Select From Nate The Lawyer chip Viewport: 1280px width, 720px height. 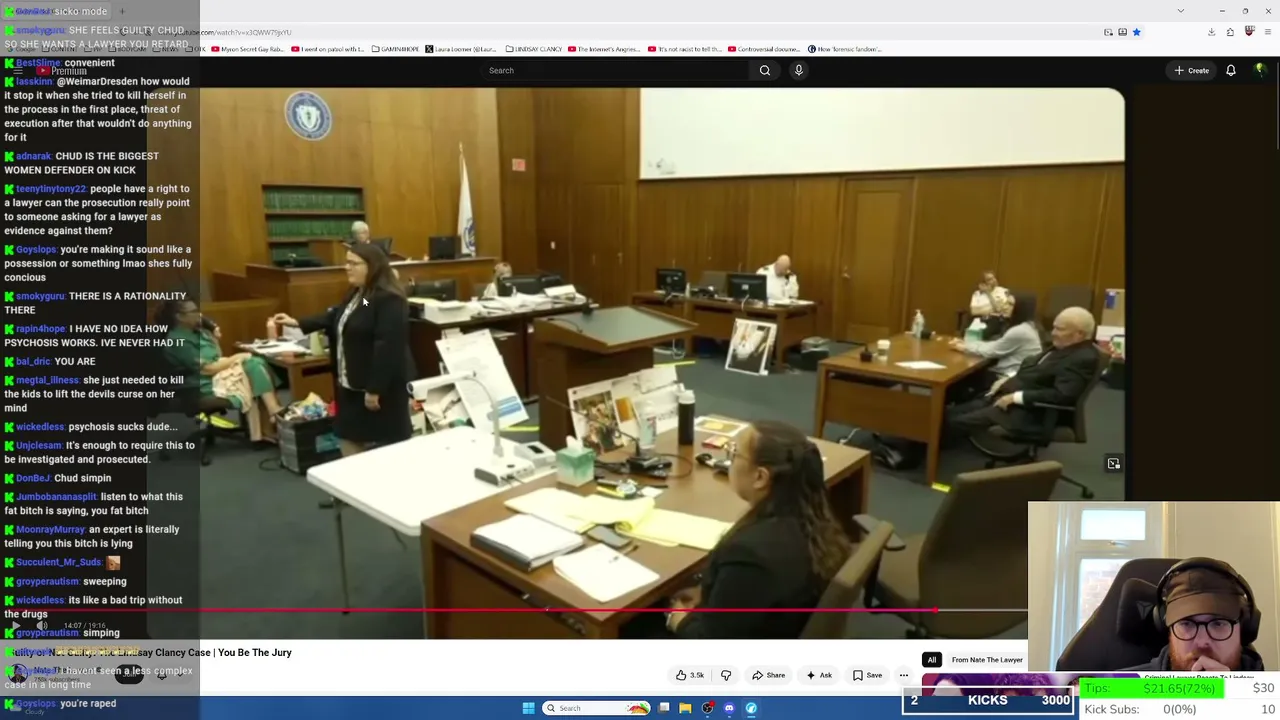[x=987, y=660]
